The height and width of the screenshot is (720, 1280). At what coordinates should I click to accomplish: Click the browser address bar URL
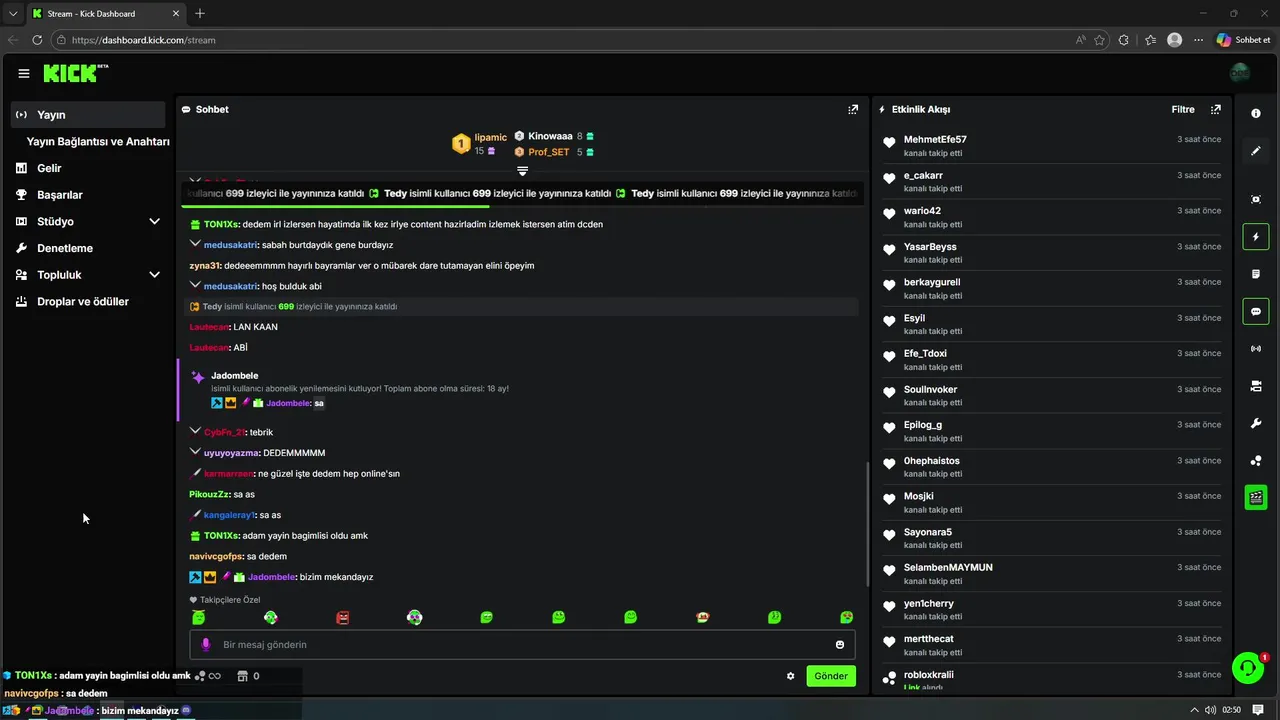144,40
